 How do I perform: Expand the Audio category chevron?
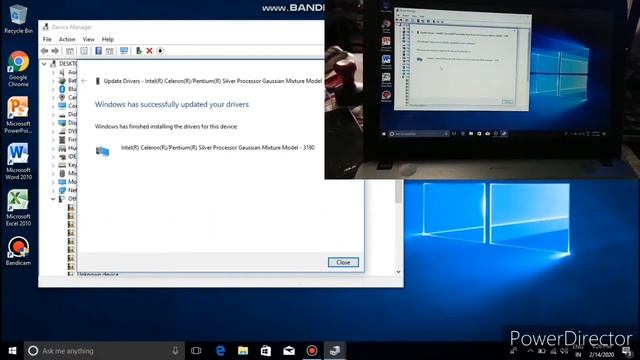[x=53, y=72]
